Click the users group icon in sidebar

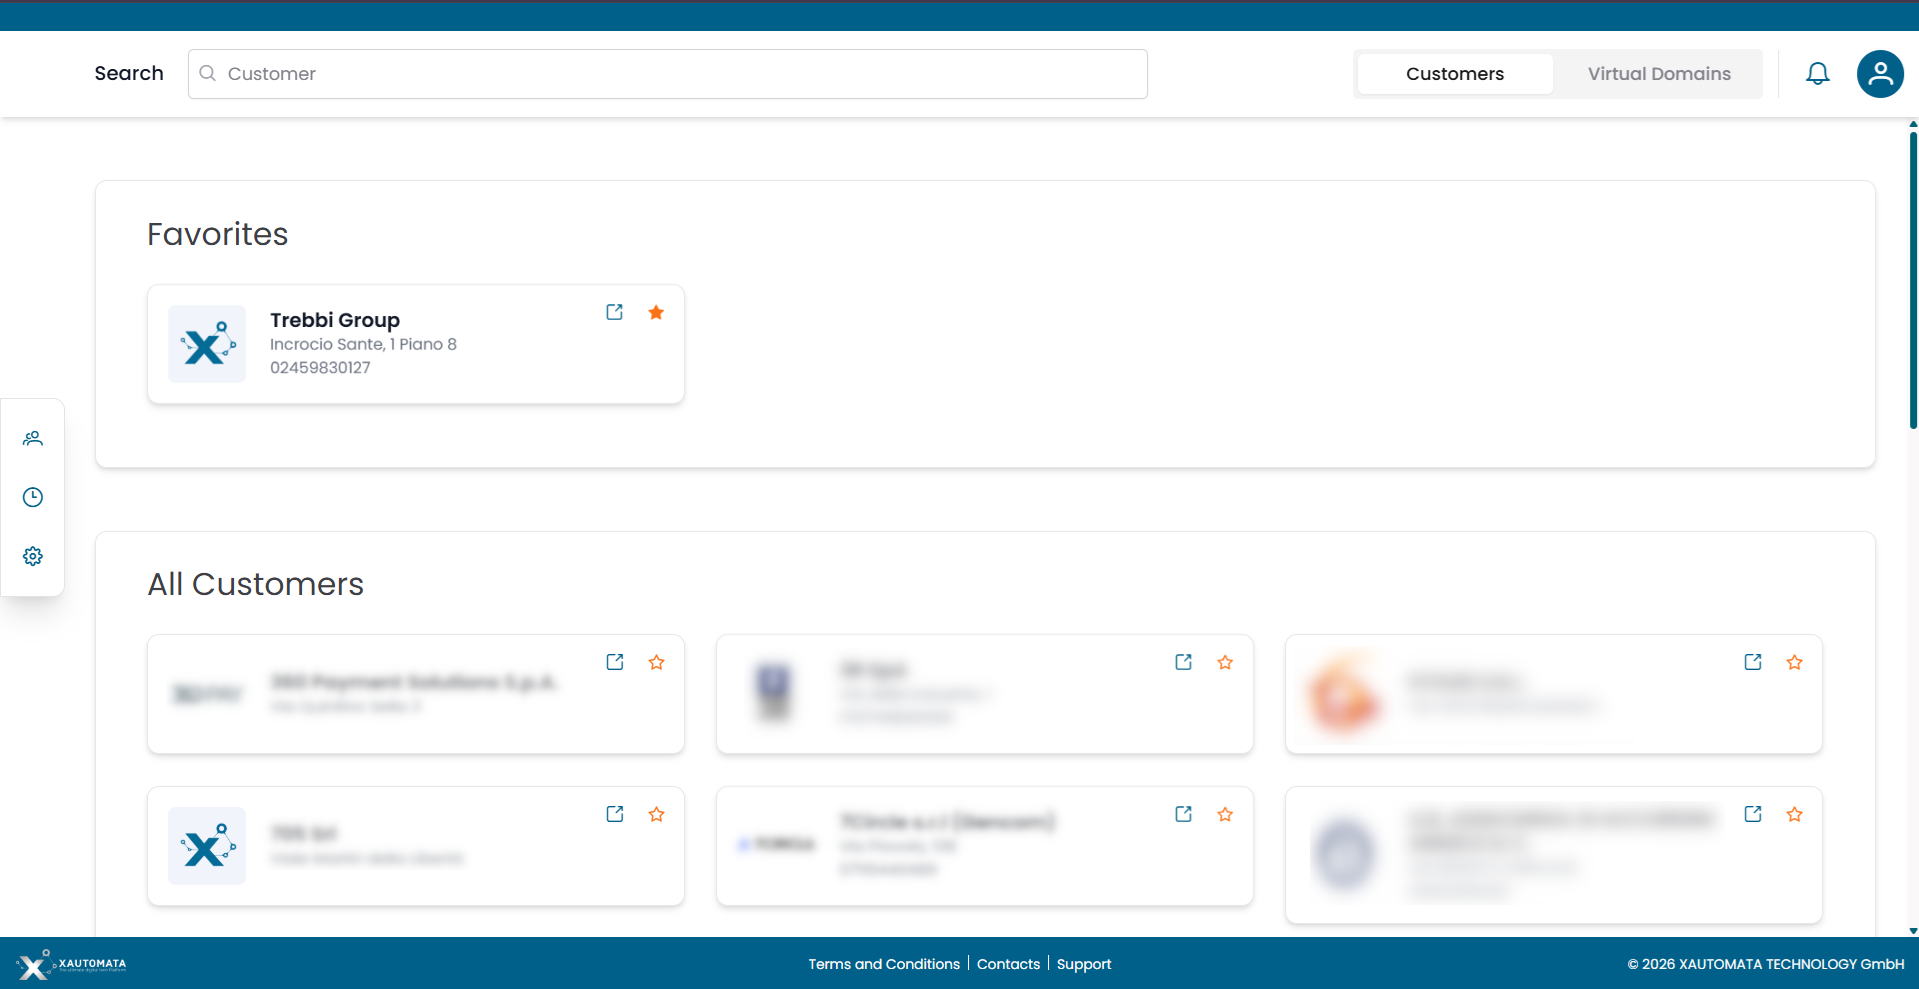click(33, 439)
